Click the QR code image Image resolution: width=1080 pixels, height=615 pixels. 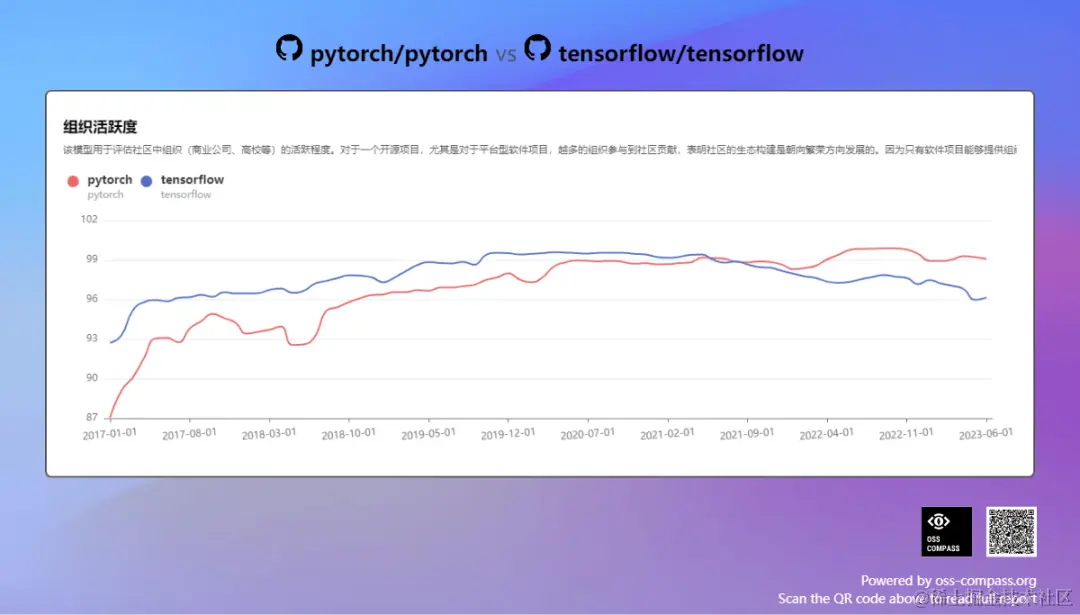(1011, 532)
